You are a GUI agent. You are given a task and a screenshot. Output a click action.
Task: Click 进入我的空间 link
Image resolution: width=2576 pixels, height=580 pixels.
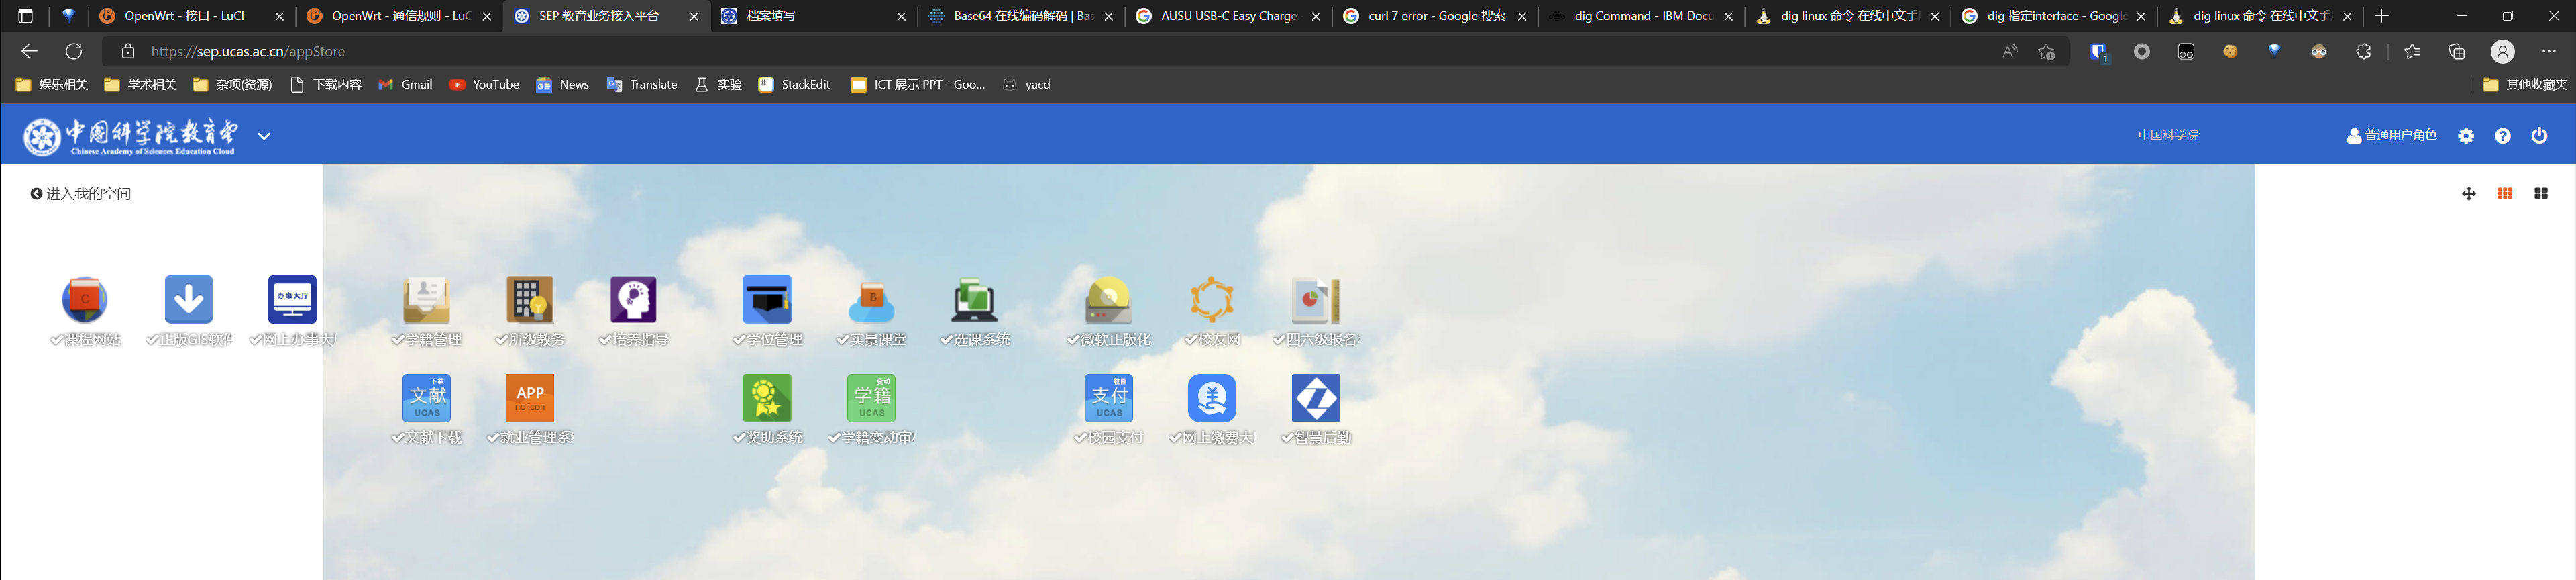pos(81,194)
